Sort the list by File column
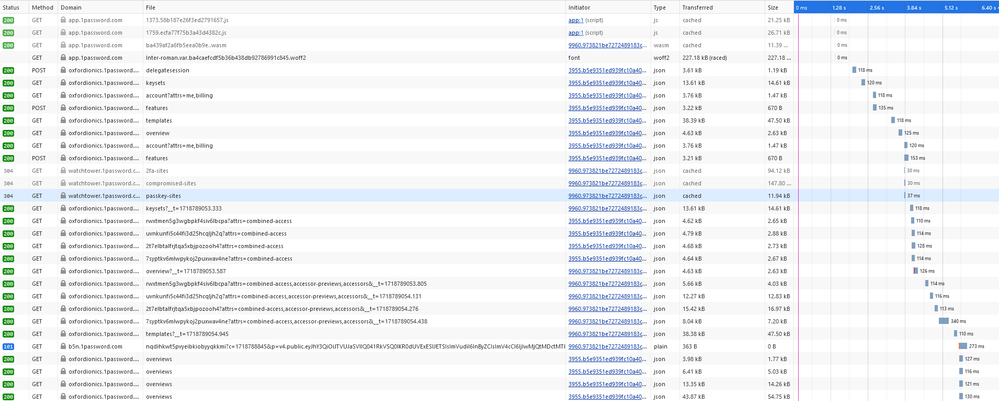 point(150,7)
